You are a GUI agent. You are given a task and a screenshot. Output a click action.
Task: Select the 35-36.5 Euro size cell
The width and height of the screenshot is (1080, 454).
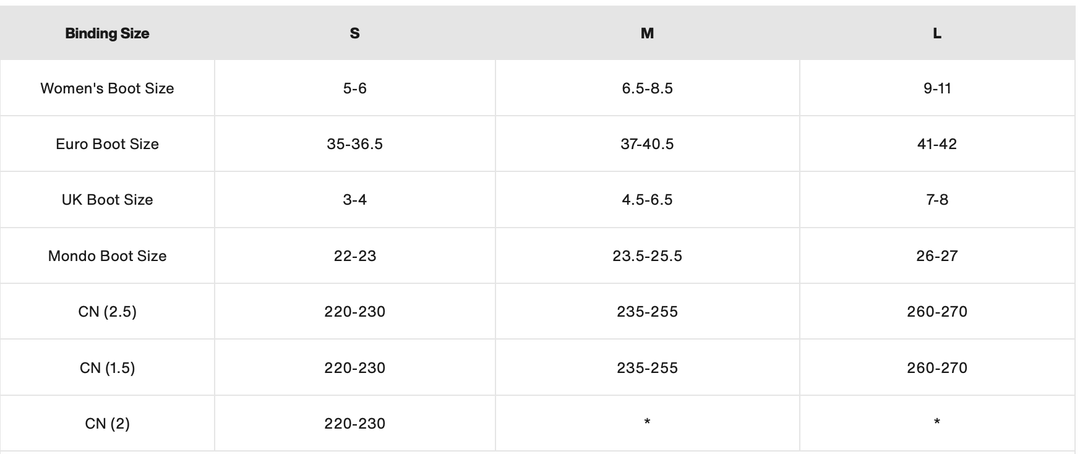coord(355,144)
